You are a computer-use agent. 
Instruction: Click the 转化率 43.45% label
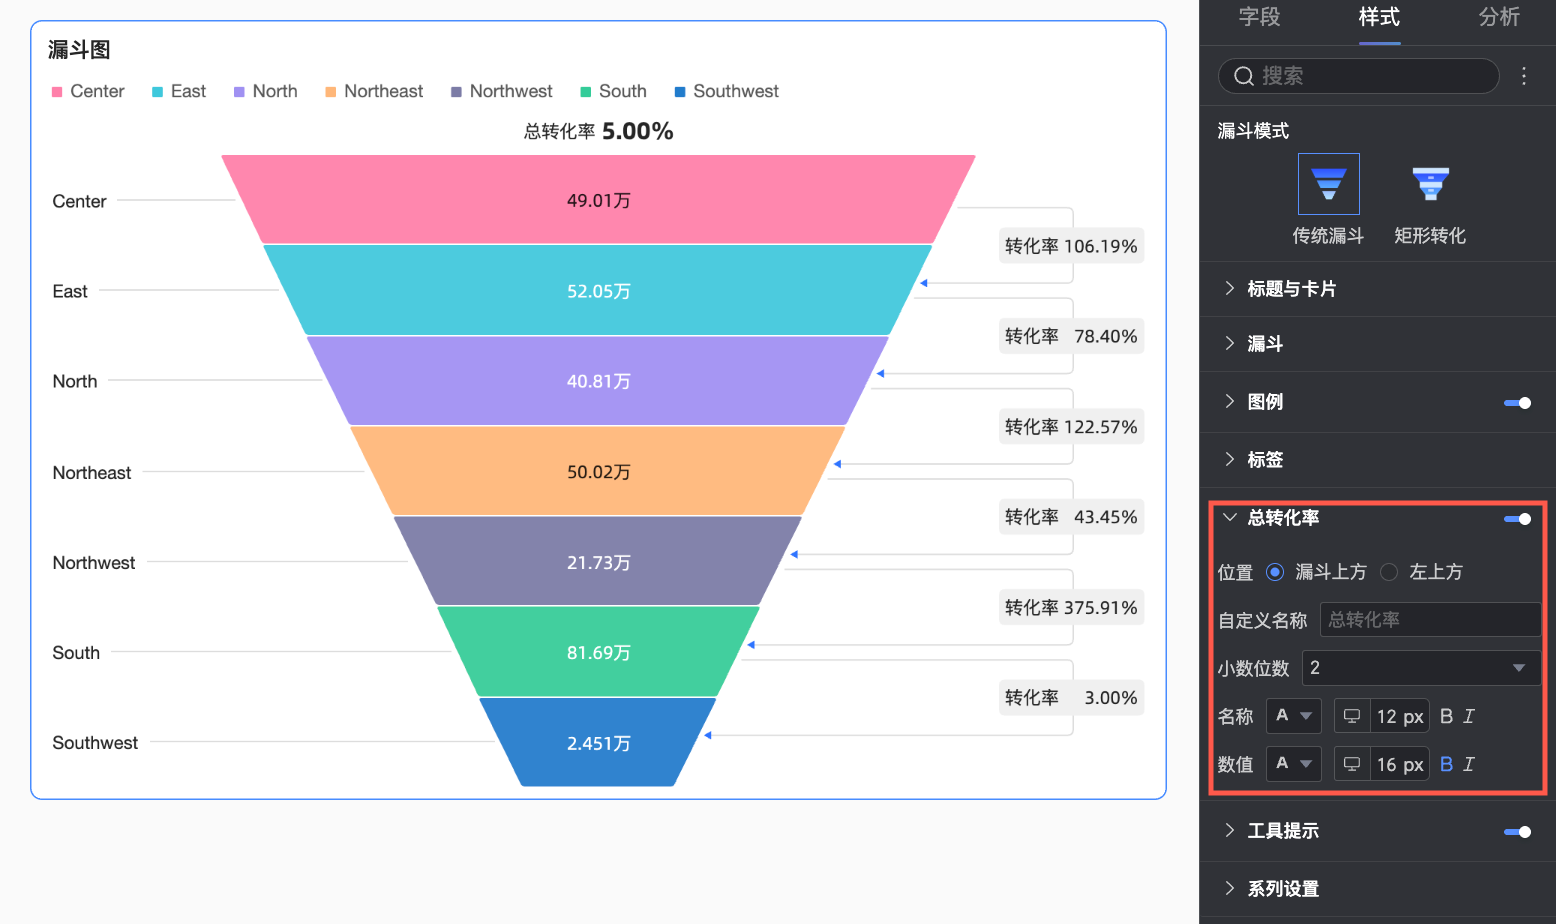tap(1071, 517)
